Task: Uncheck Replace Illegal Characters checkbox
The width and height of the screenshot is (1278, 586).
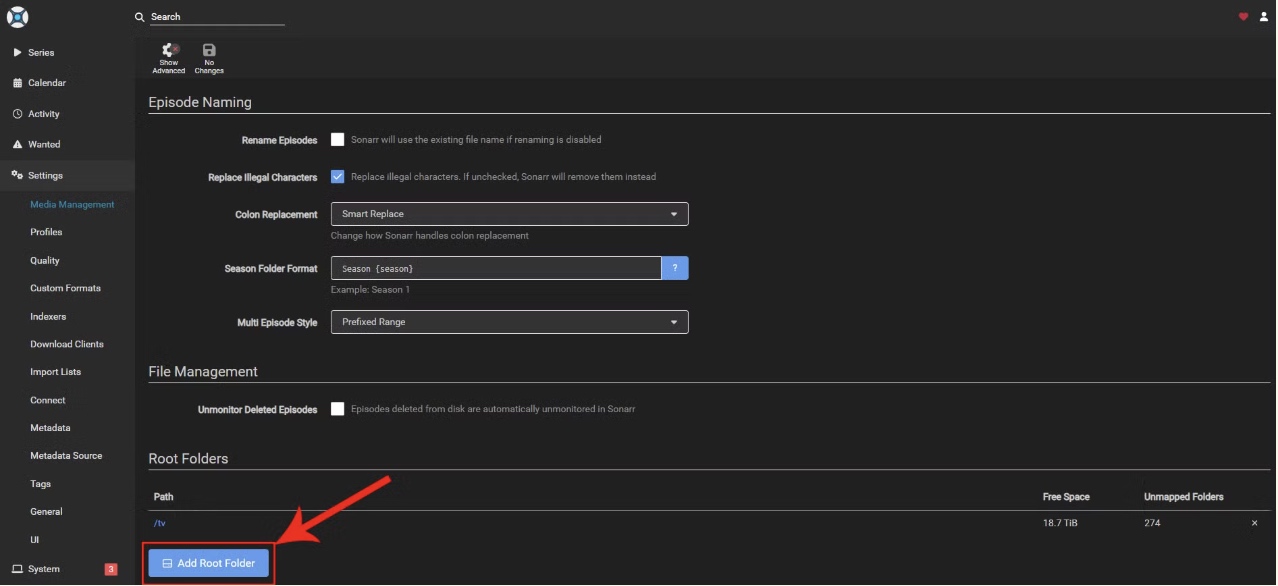Action: click(x=338, y=177)
